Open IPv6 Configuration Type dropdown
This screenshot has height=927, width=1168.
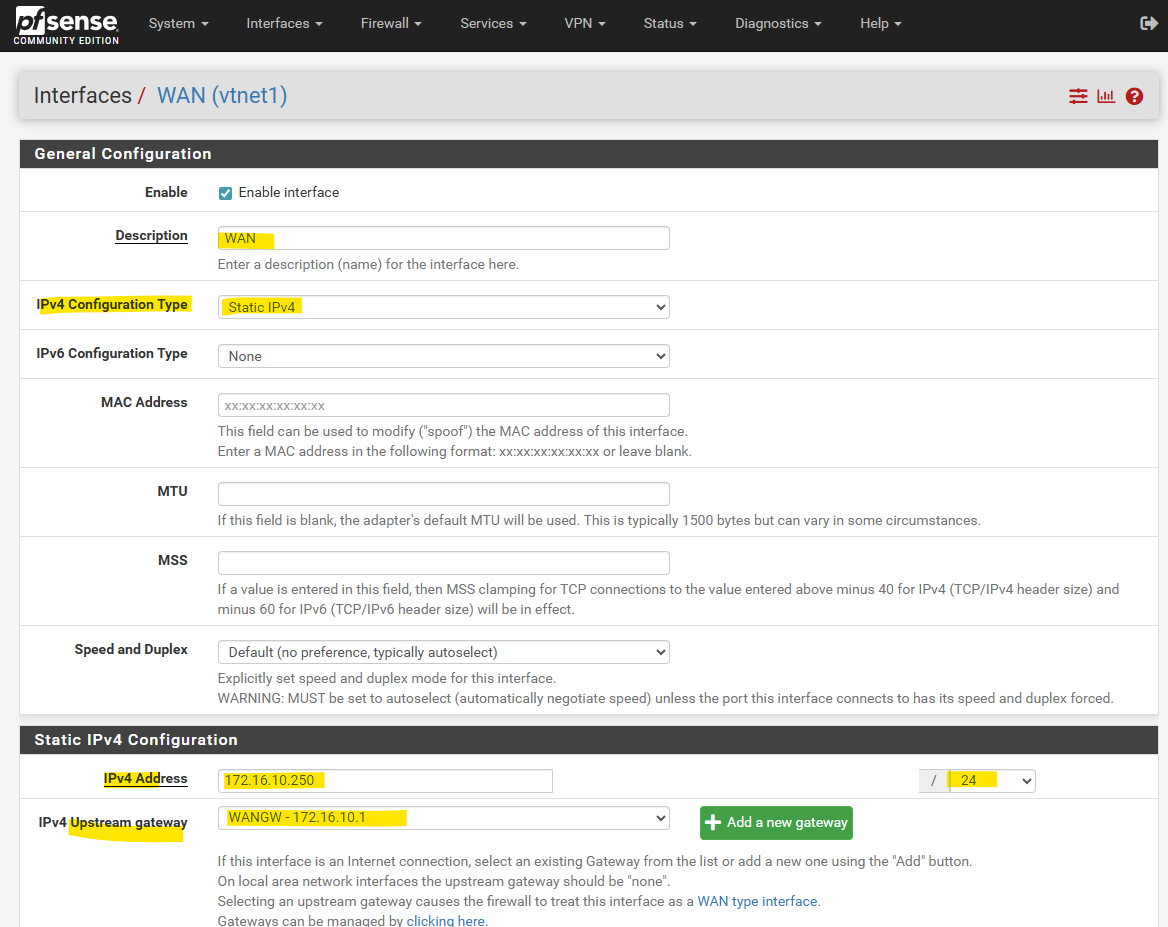click(443, 356)
